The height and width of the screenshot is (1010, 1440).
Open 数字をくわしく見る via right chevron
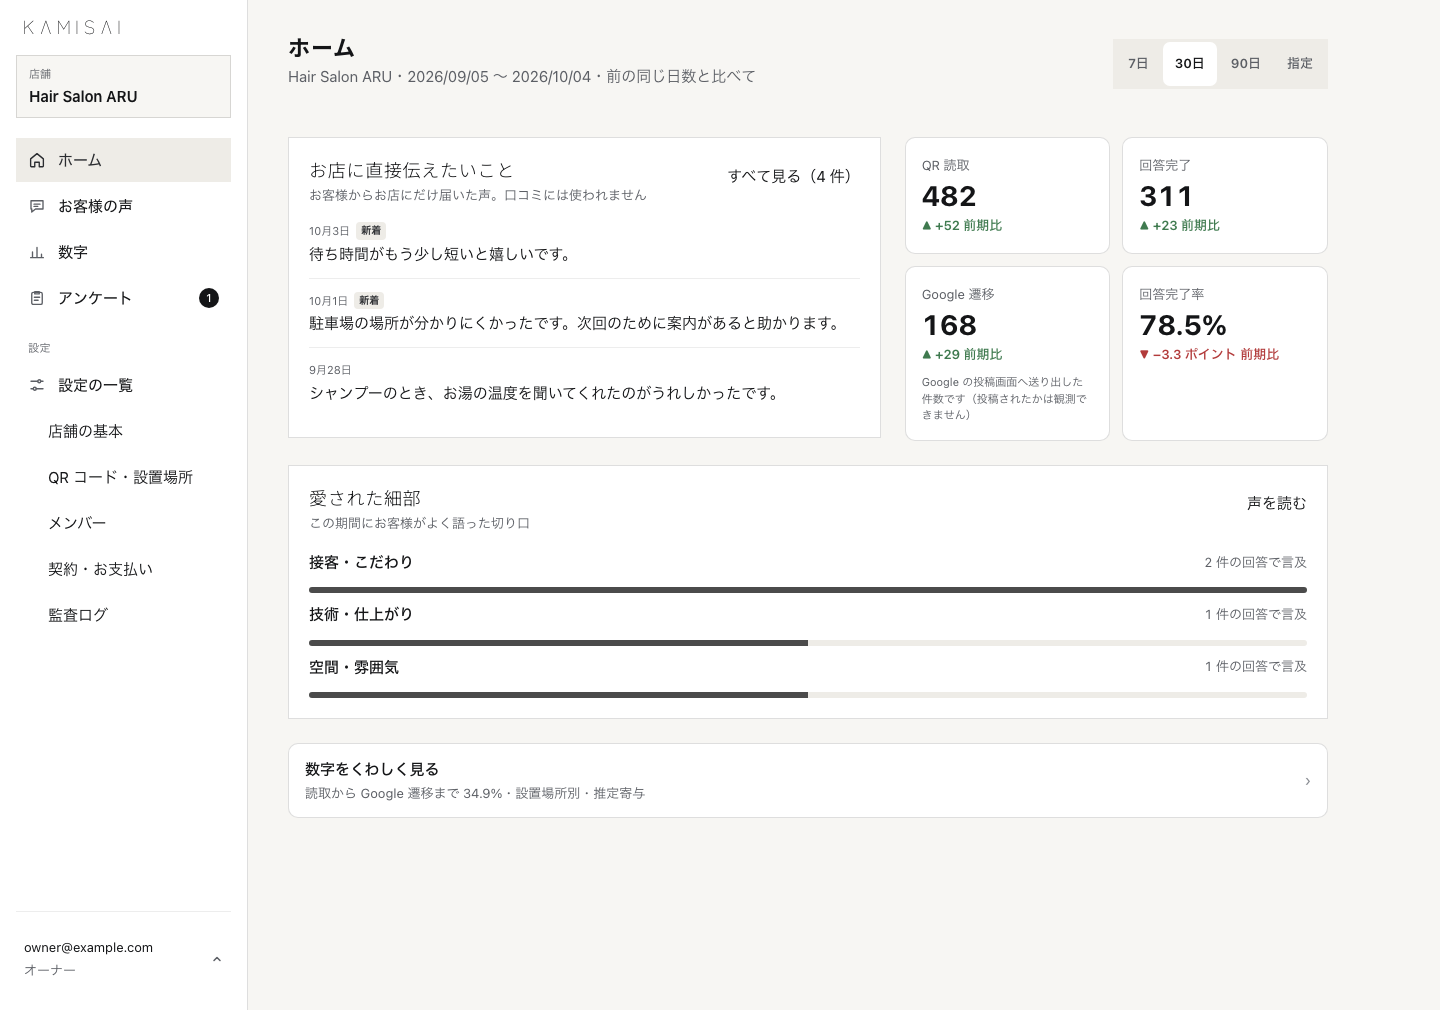tap(1307, 781)
